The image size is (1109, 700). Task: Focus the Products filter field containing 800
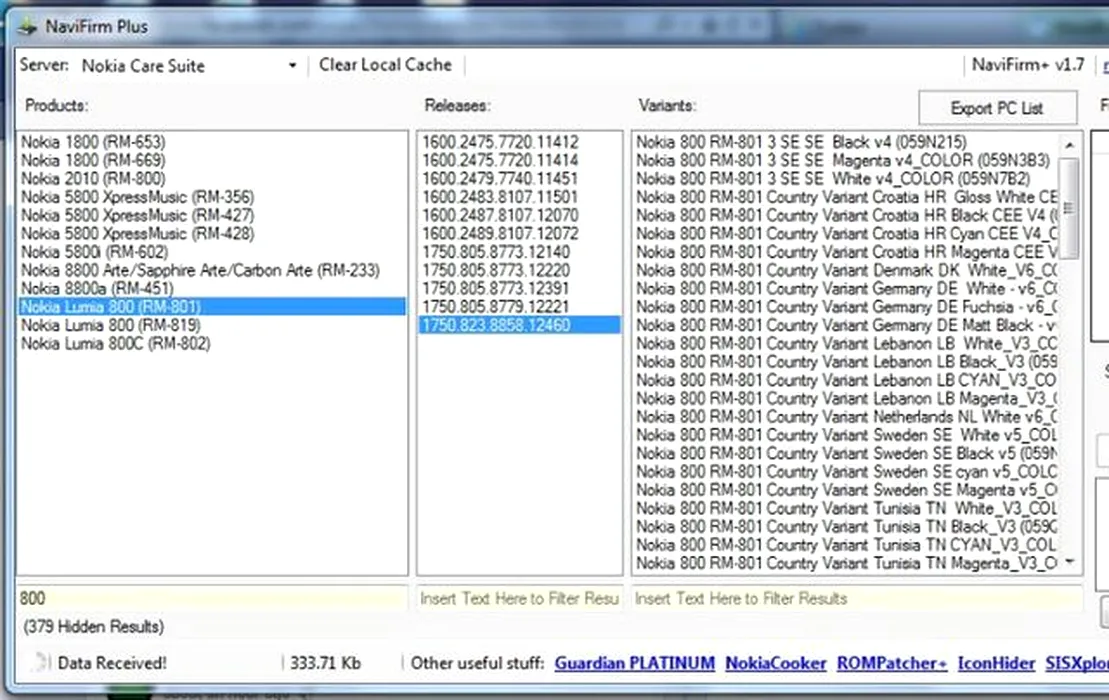(212, 598)
